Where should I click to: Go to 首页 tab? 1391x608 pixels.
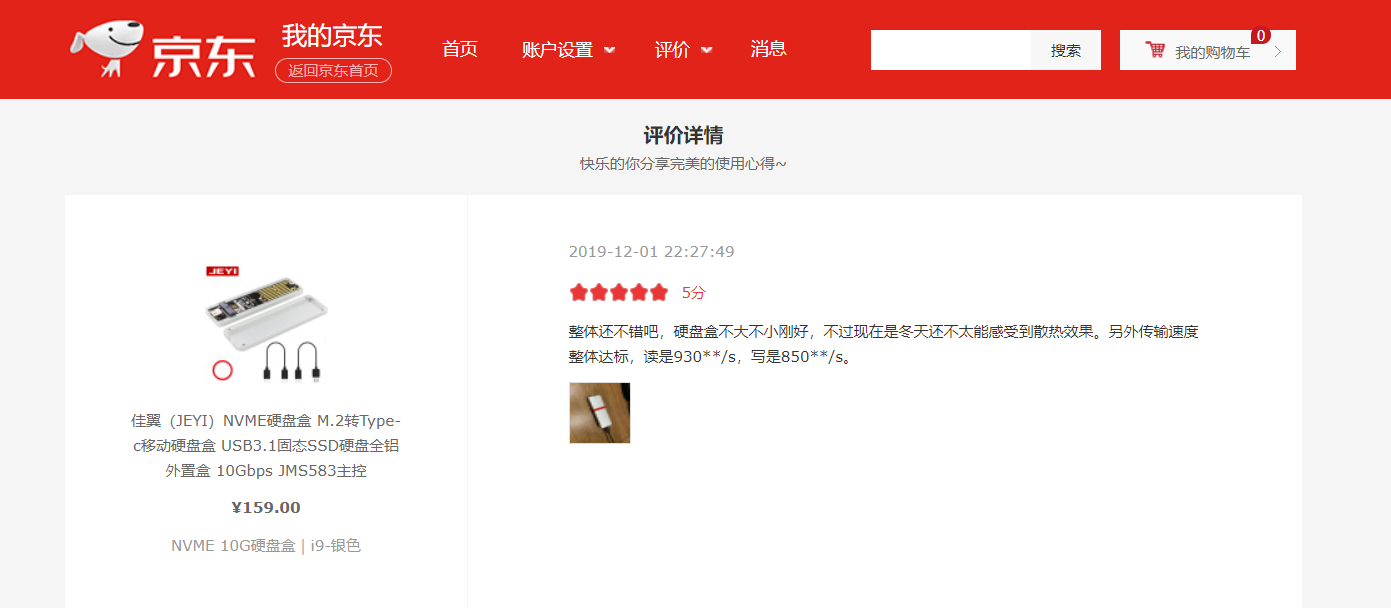[x=460, y=49]
